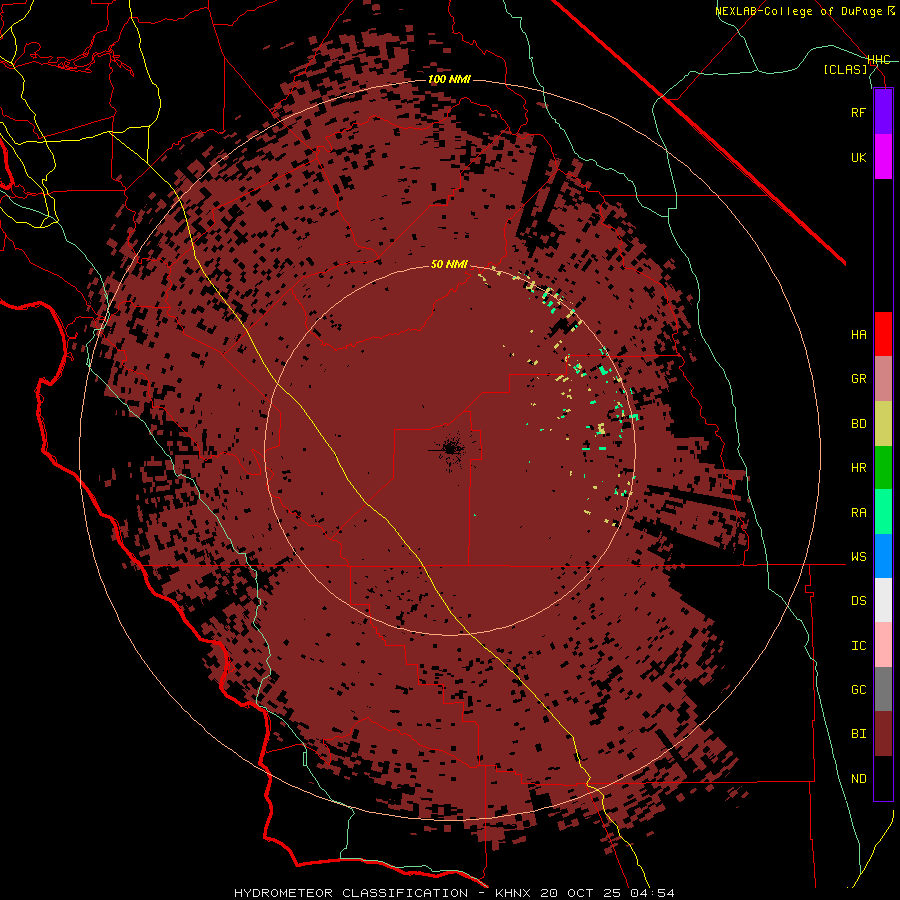Image resolution: width=900 pixels, height=900 pixels.
Task: Click the 'RF' legend label
Action: point(858,112)
